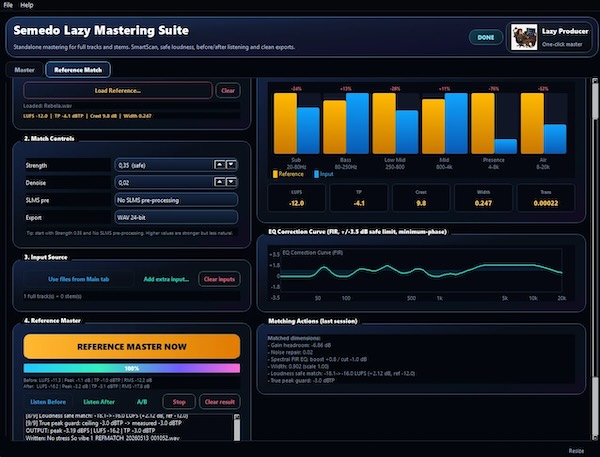Screen dimensions: 600x457
Task: Click the Width 0.247 metric box
Action: coord(483,198)
